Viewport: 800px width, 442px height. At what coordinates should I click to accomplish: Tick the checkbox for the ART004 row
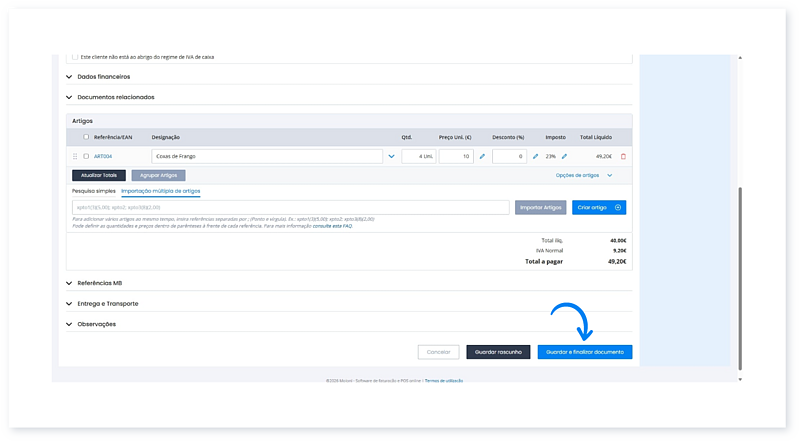(86, 156)
